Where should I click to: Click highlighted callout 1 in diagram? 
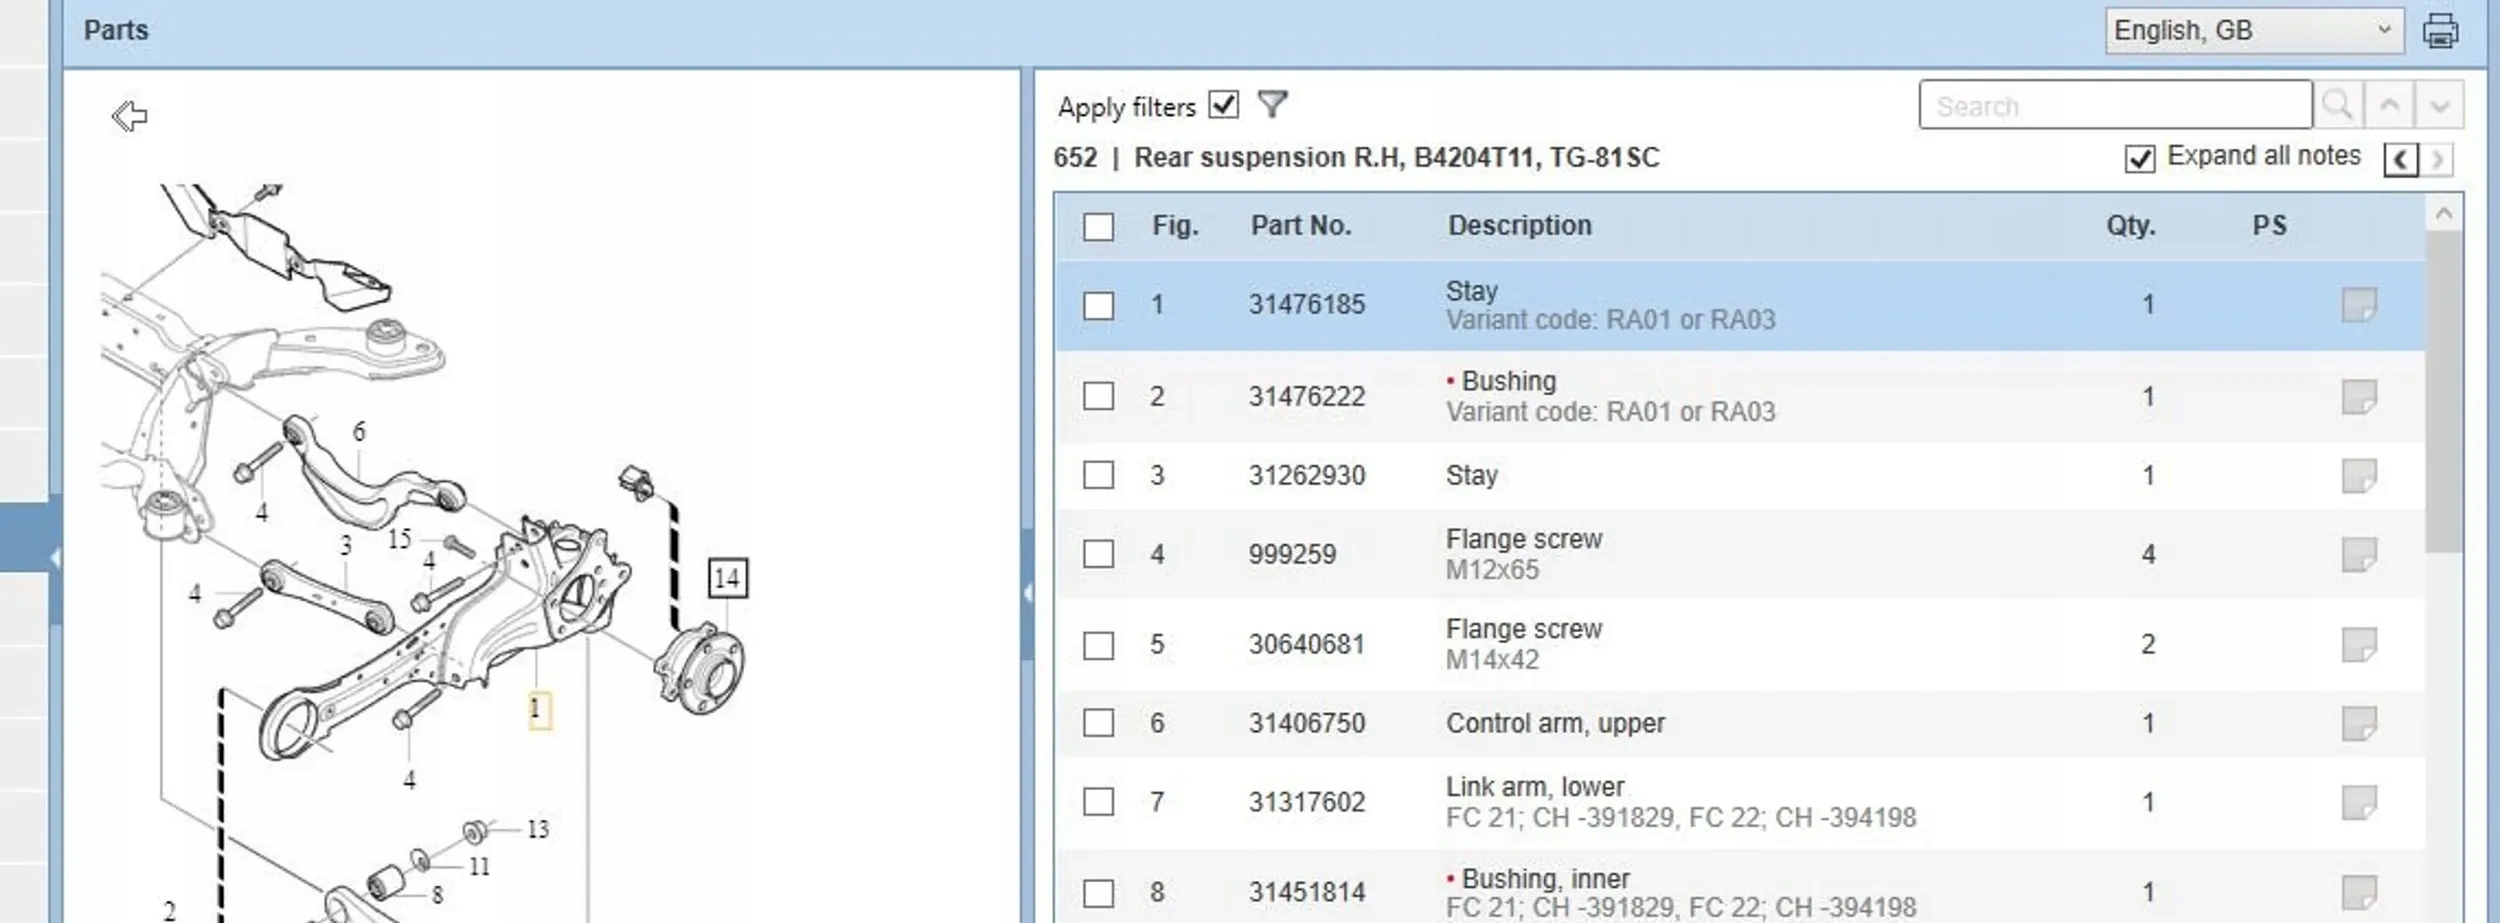[x=538, y=710]
